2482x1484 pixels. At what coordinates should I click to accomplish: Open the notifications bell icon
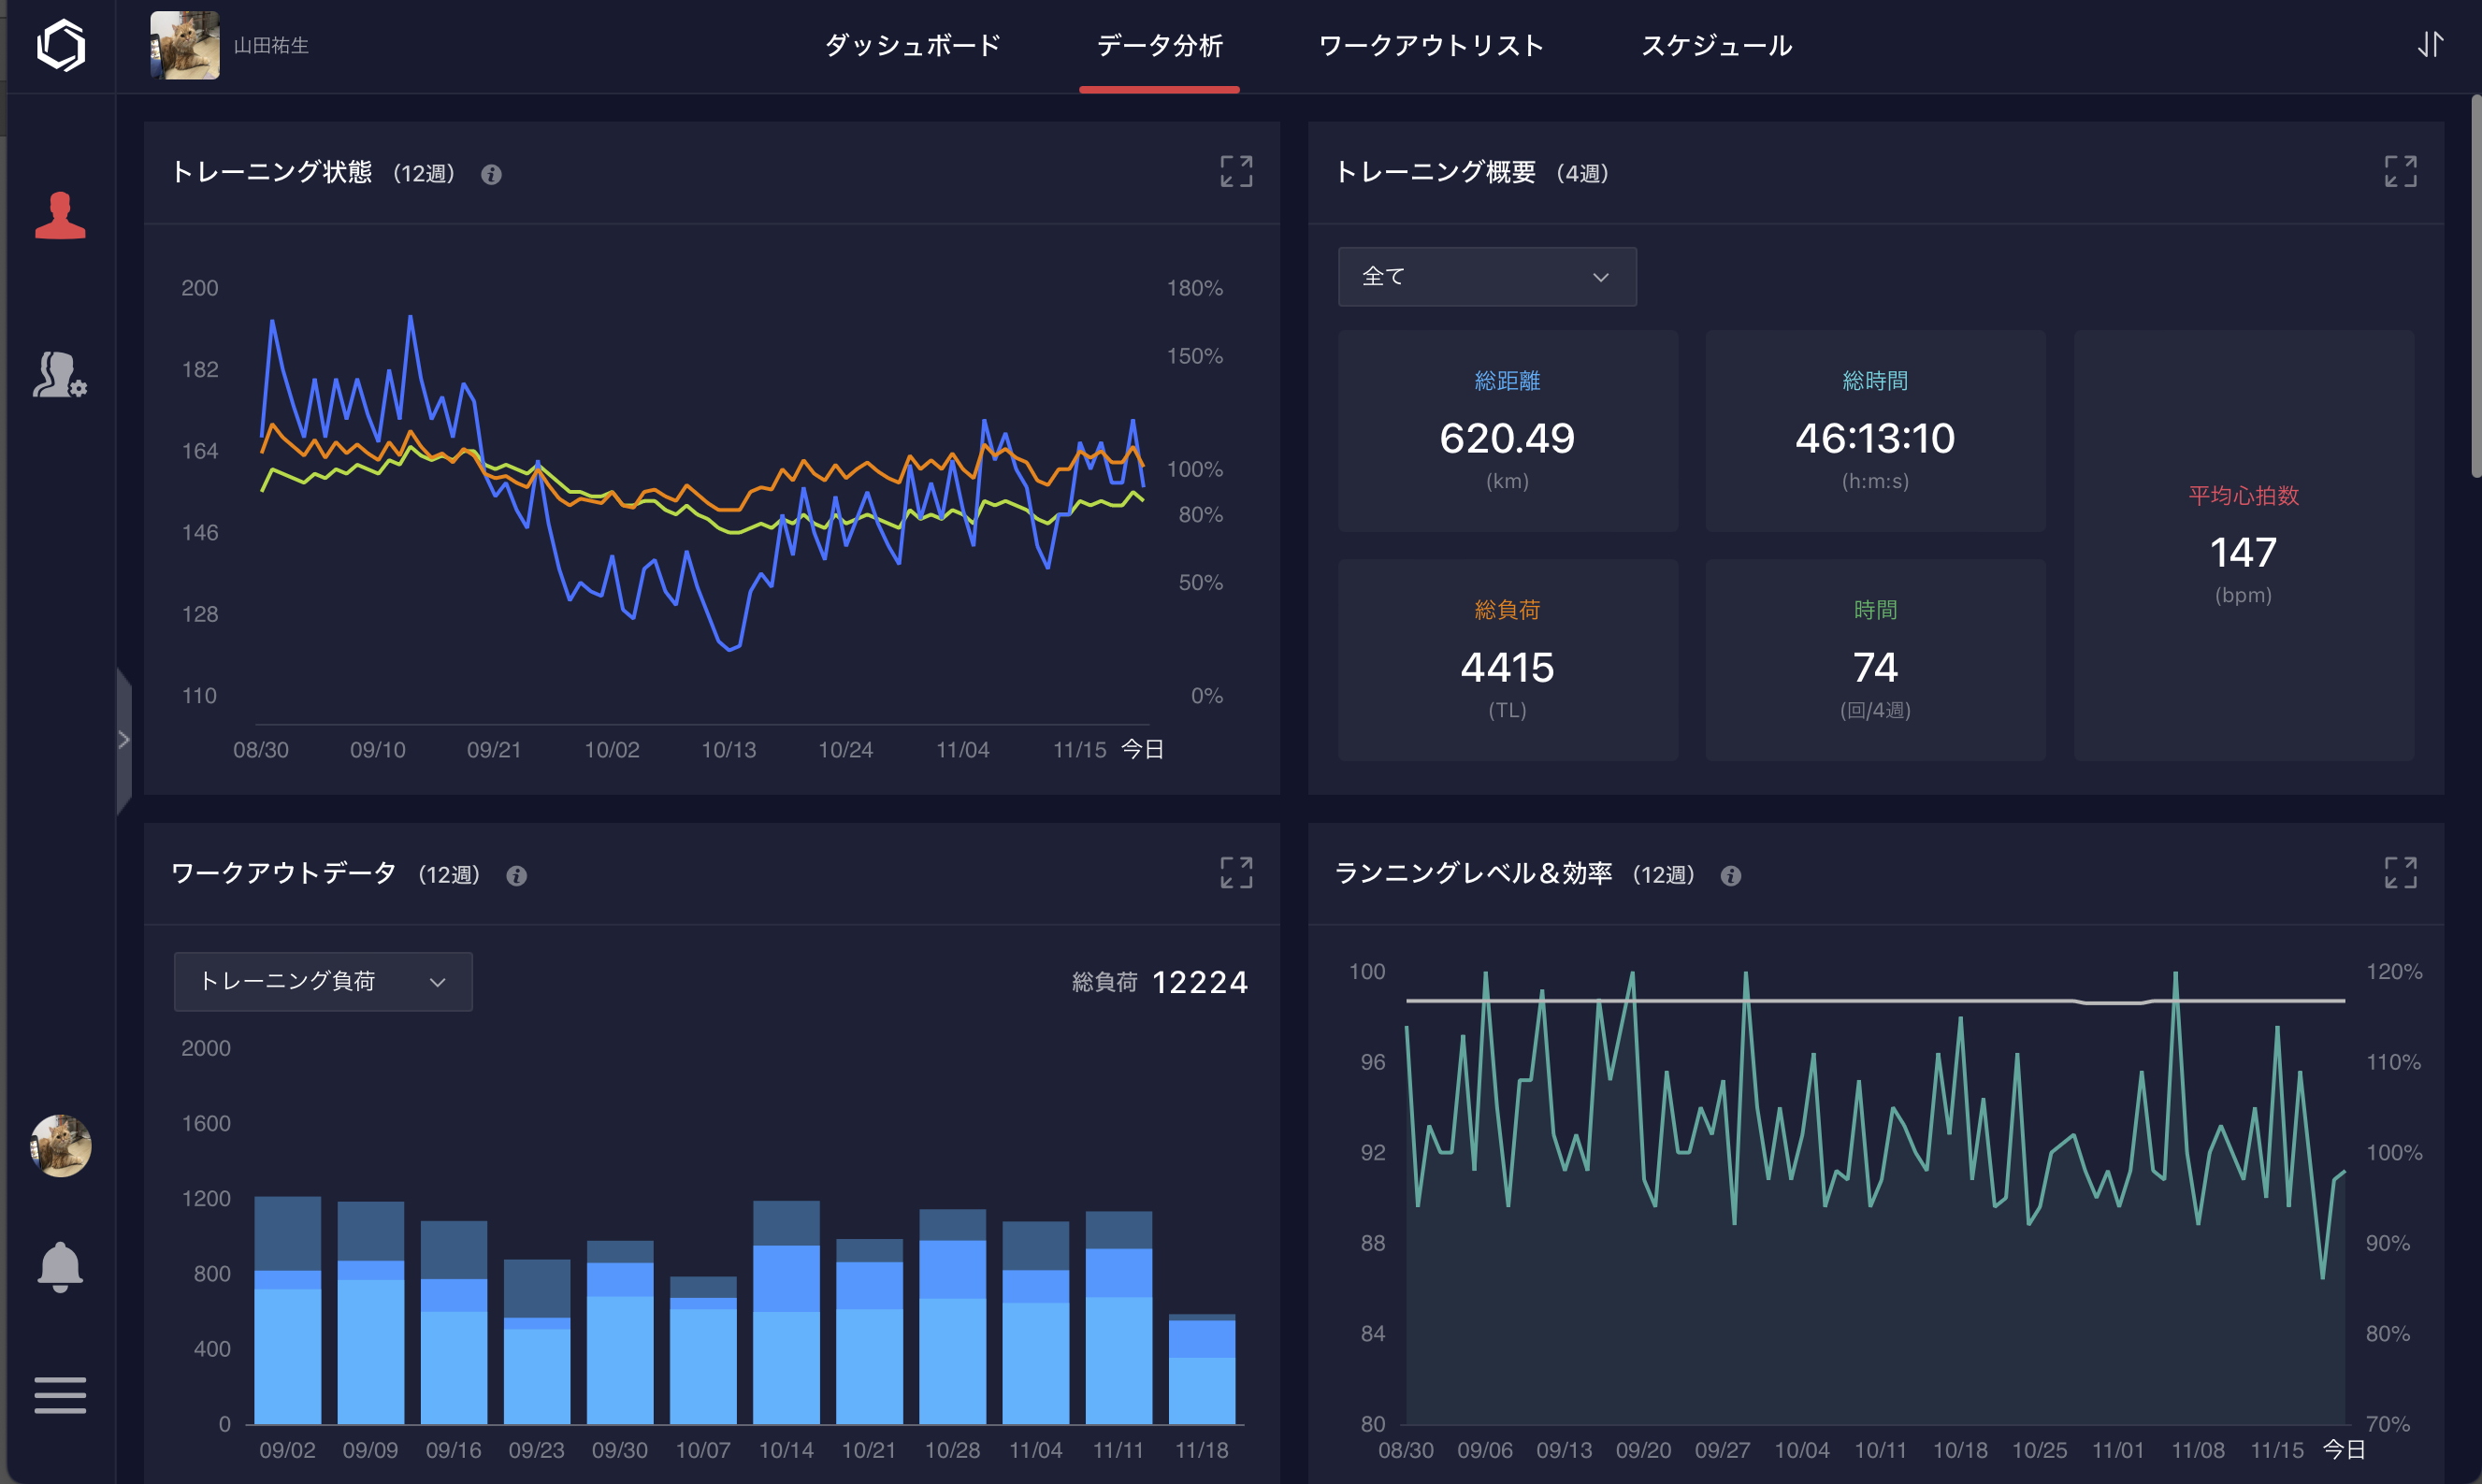click(x=60, y=1267)
